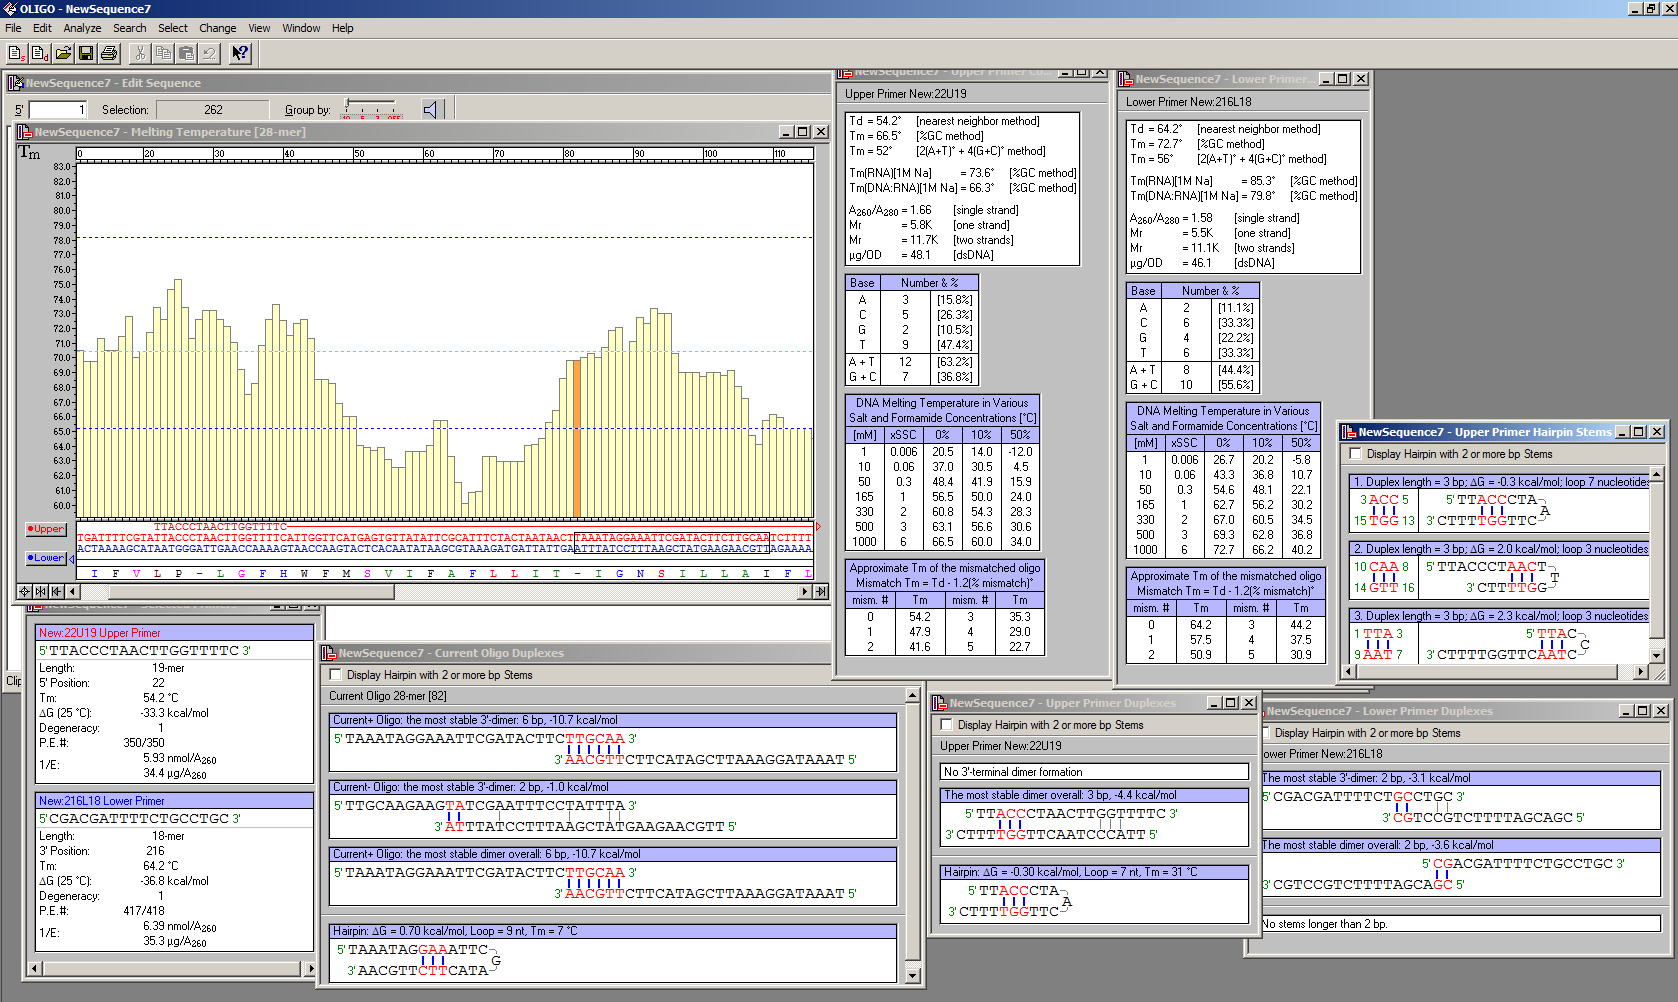Save with the floppy disk icon

click(x=86, y=53)
